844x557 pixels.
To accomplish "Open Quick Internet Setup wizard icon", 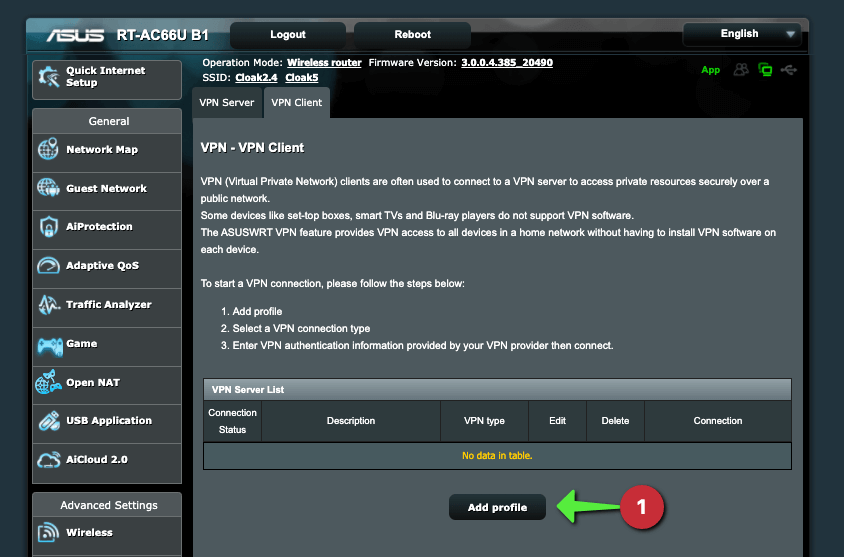I will [49, 77].
